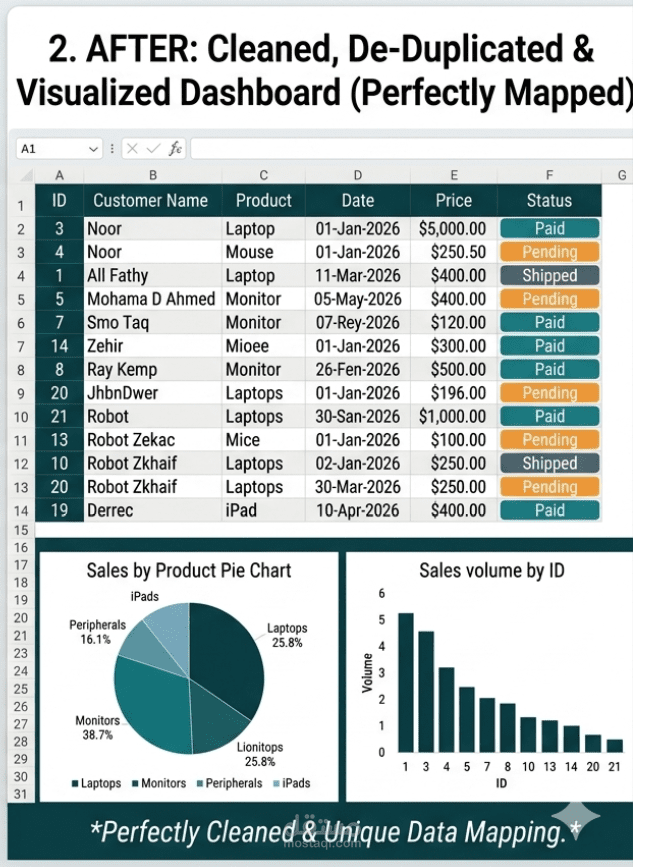This screenshot has height=867, width=645.
Task: Click the Paid badge for Smo Taq
Action: point(549,322)
